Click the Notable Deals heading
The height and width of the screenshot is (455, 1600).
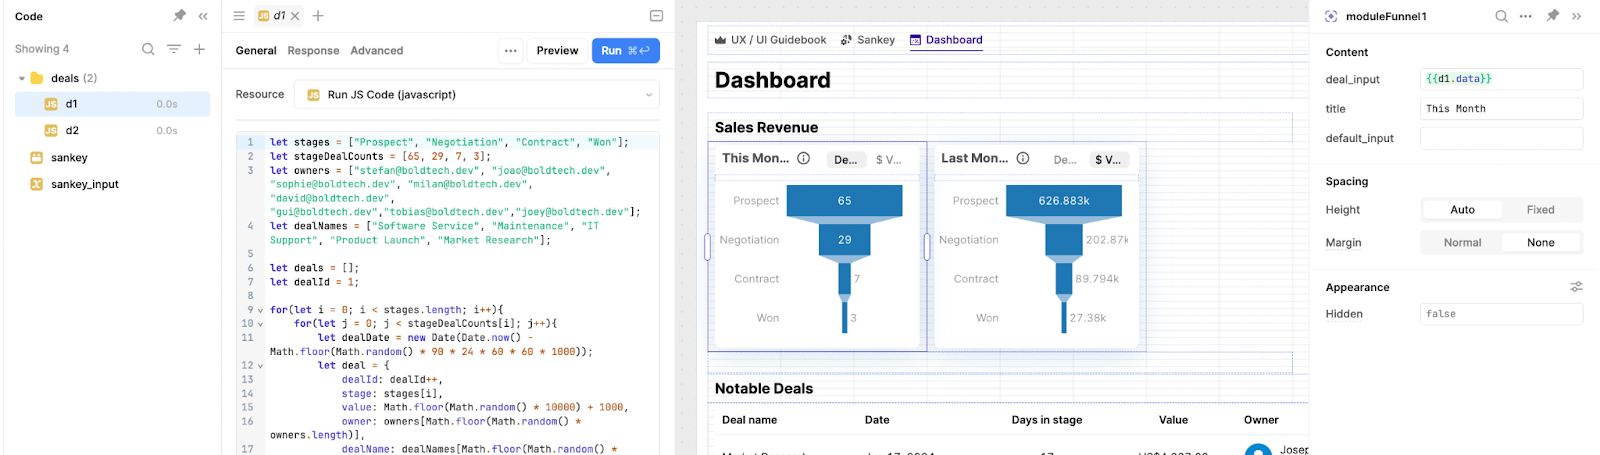764,389
